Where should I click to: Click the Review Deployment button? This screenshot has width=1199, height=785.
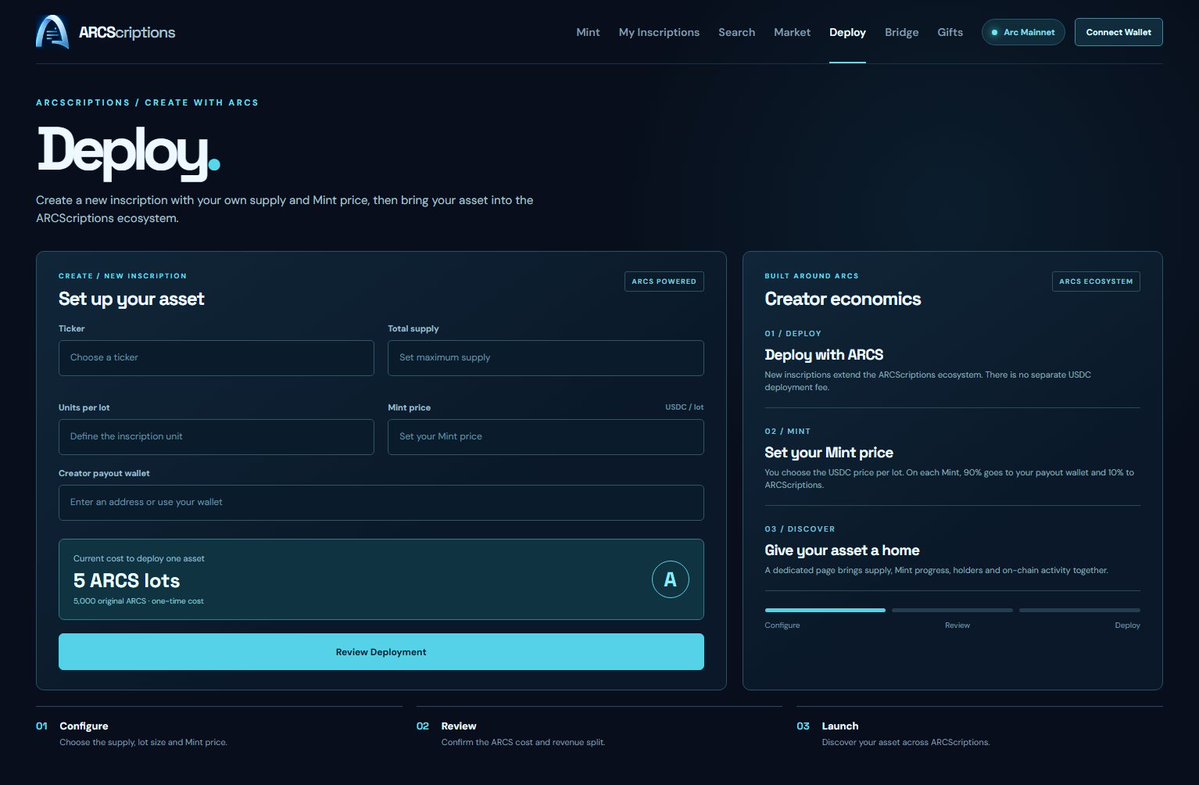pyautogui.click(x=381, y=652)
